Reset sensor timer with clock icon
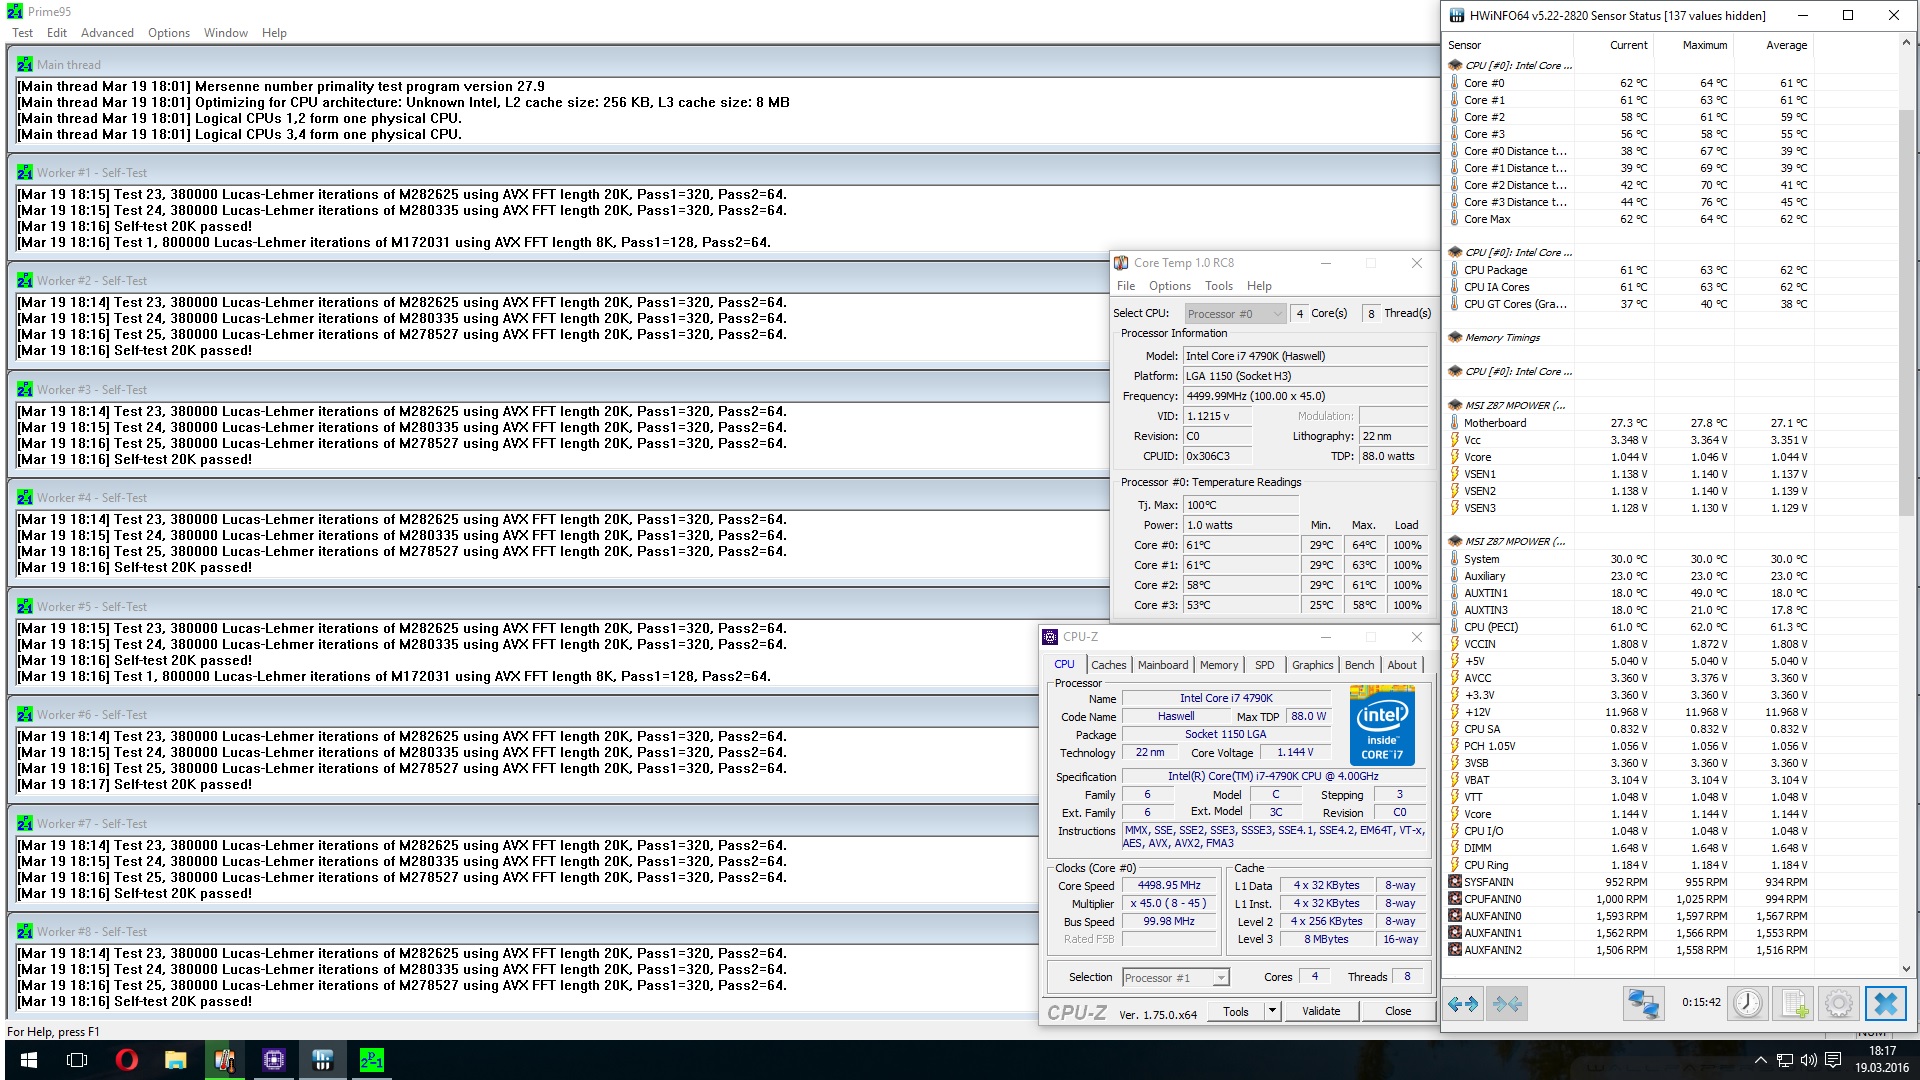Viewport: 1920px width, 1080px height. pyautogui.click(x=1747, y=1003)
